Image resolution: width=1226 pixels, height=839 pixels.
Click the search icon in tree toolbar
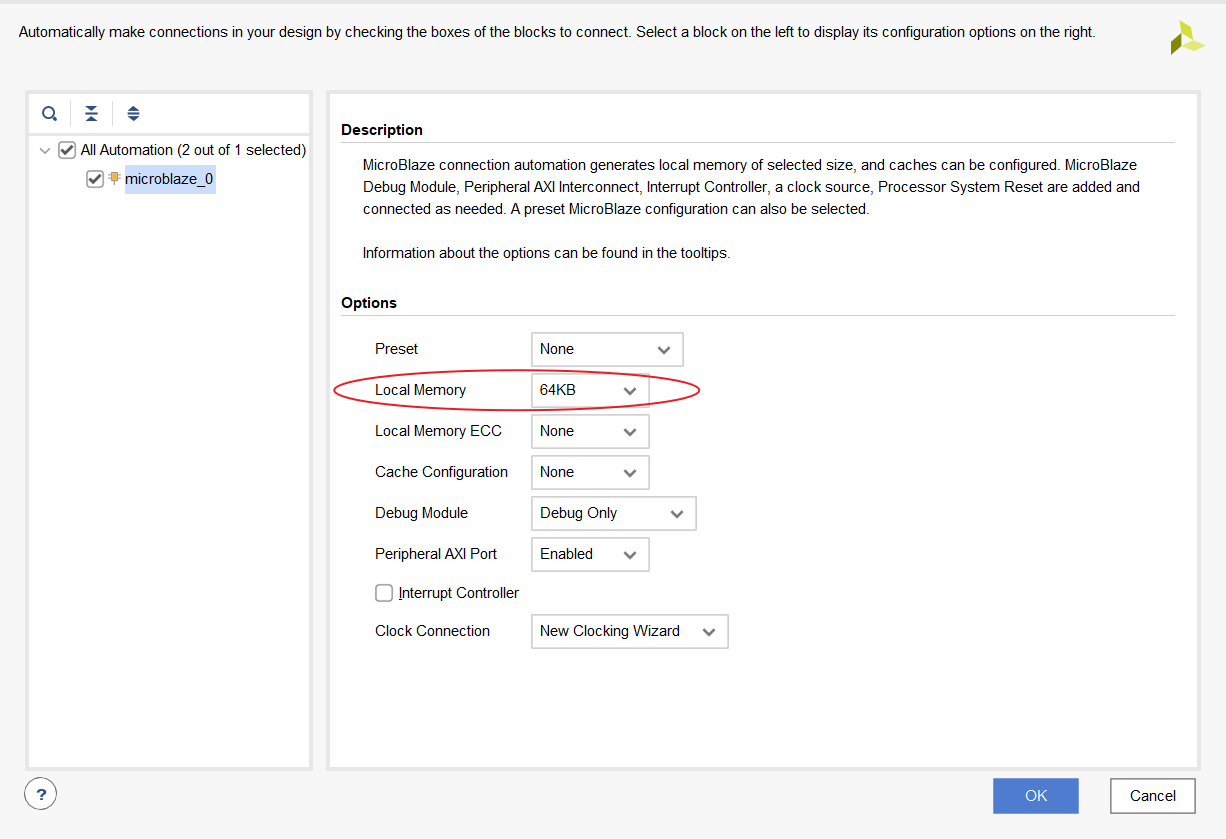(49, 113)
